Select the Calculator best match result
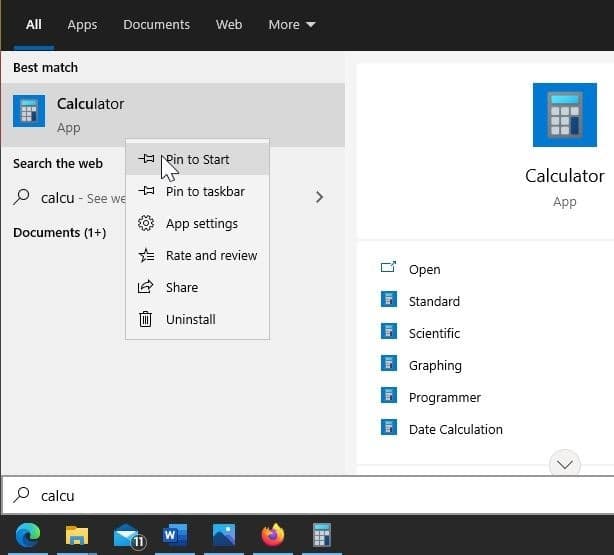 [x=173, y=115]
